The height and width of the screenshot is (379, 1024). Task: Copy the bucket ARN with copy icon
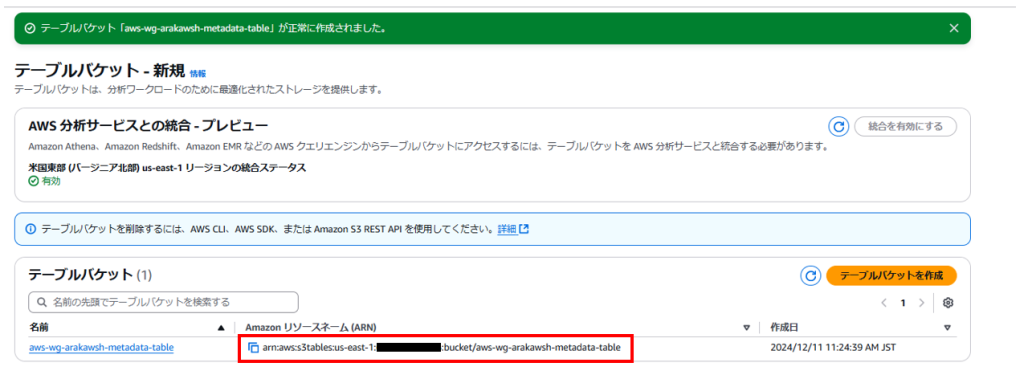[254, 347]
